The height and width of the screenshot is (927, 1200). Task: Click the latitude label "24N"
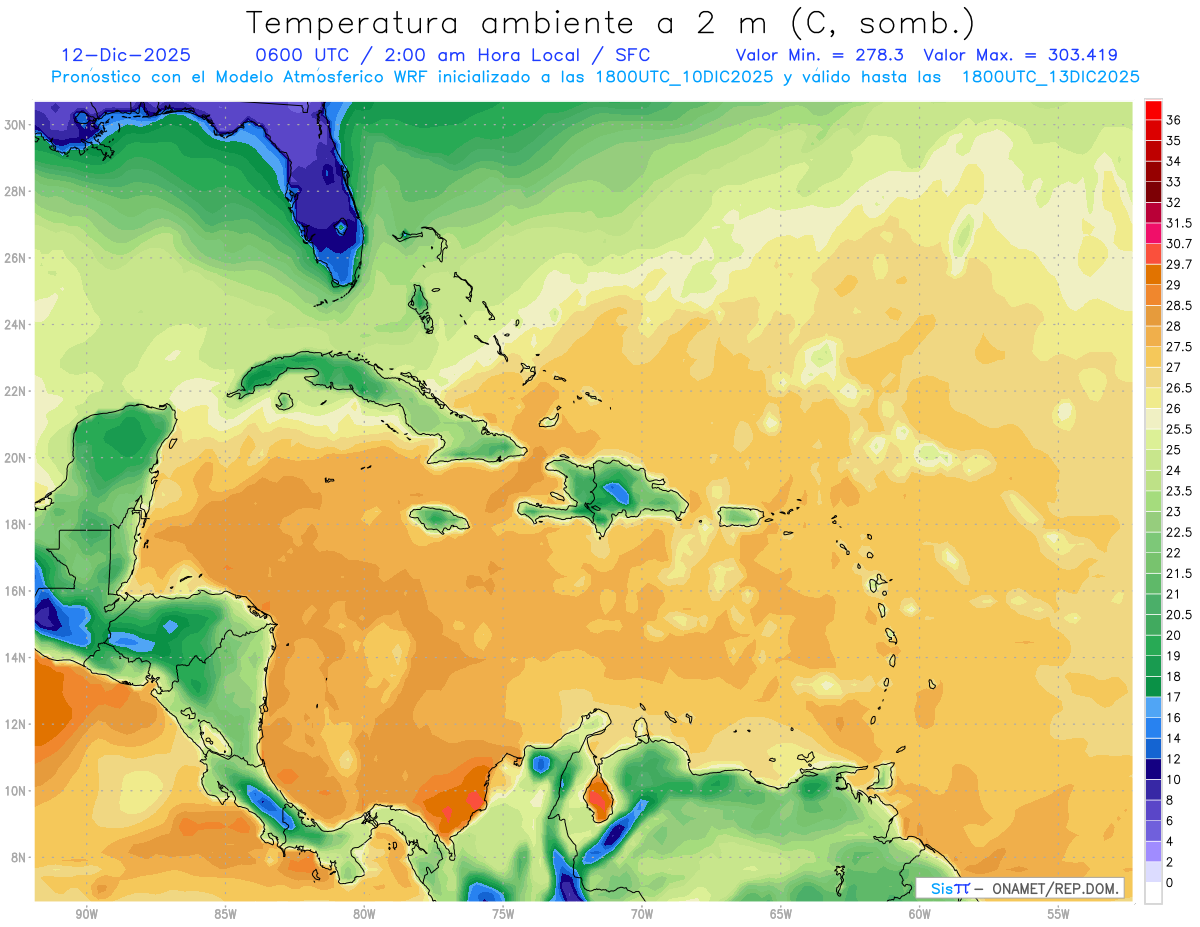point(15,325)
